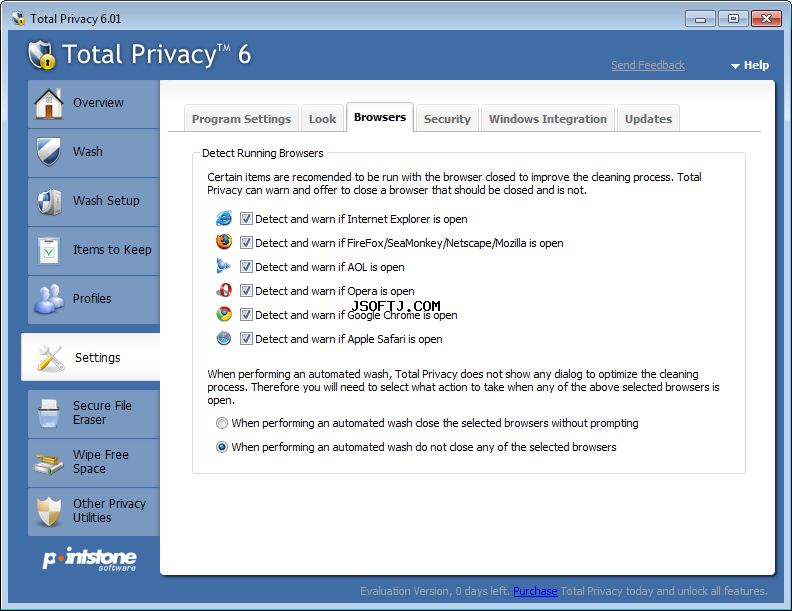This screenshot has width=792, height=611.
Task: Click the Google Chrome browser icon
Action: point(224,314)
